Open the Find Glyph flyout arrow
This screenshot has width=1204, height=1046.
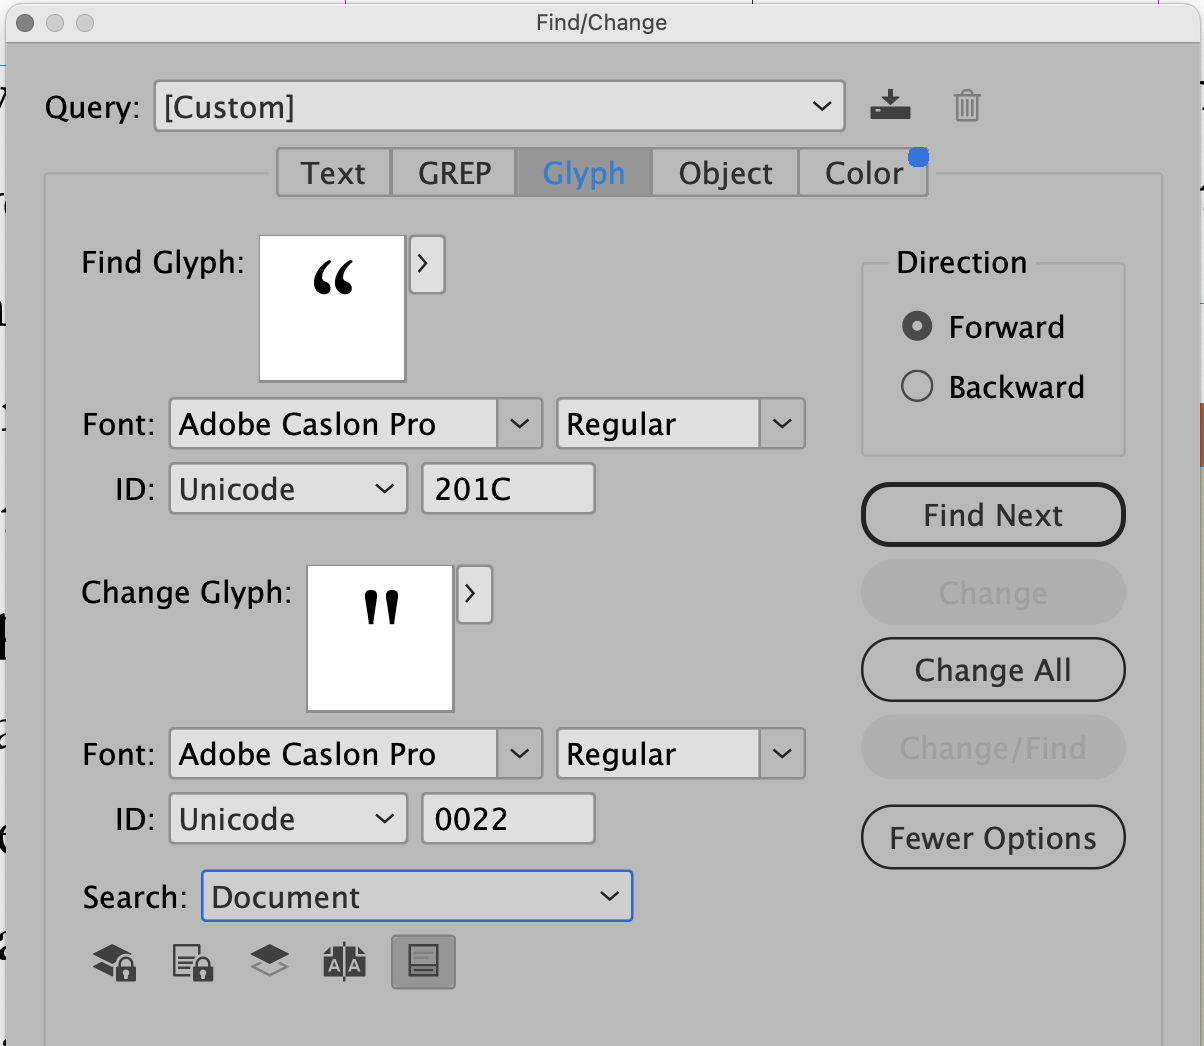click(x=427, y=264)
